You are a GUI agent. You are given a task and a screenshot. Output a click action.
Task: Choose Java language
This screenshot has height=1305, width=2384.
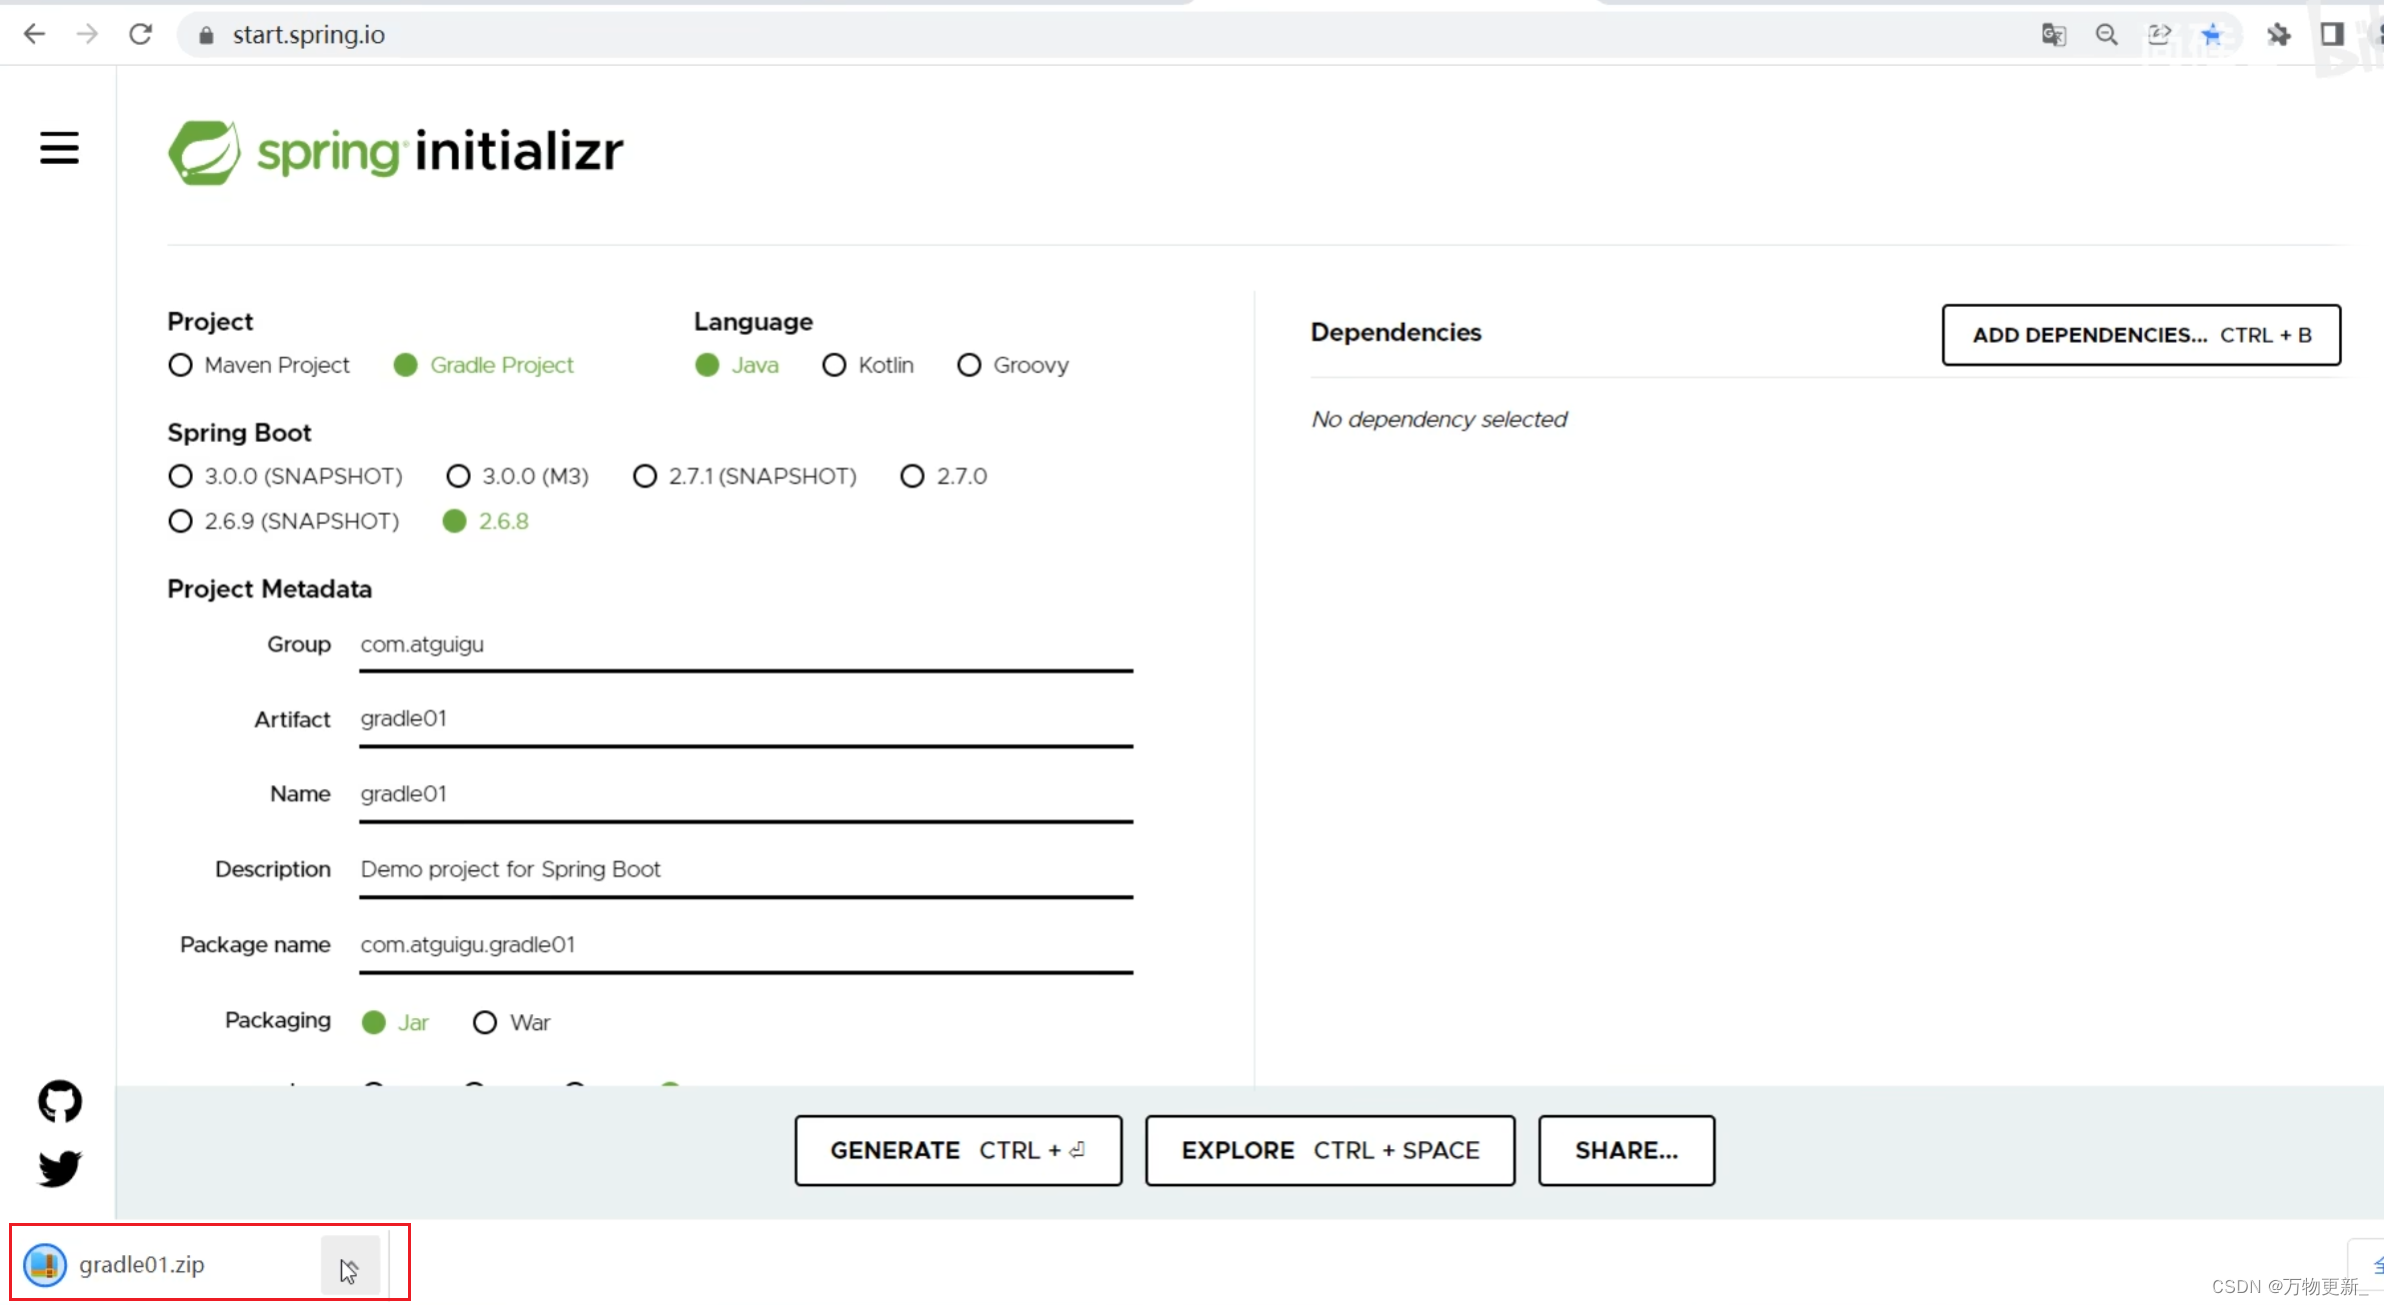tap(737, 365)
